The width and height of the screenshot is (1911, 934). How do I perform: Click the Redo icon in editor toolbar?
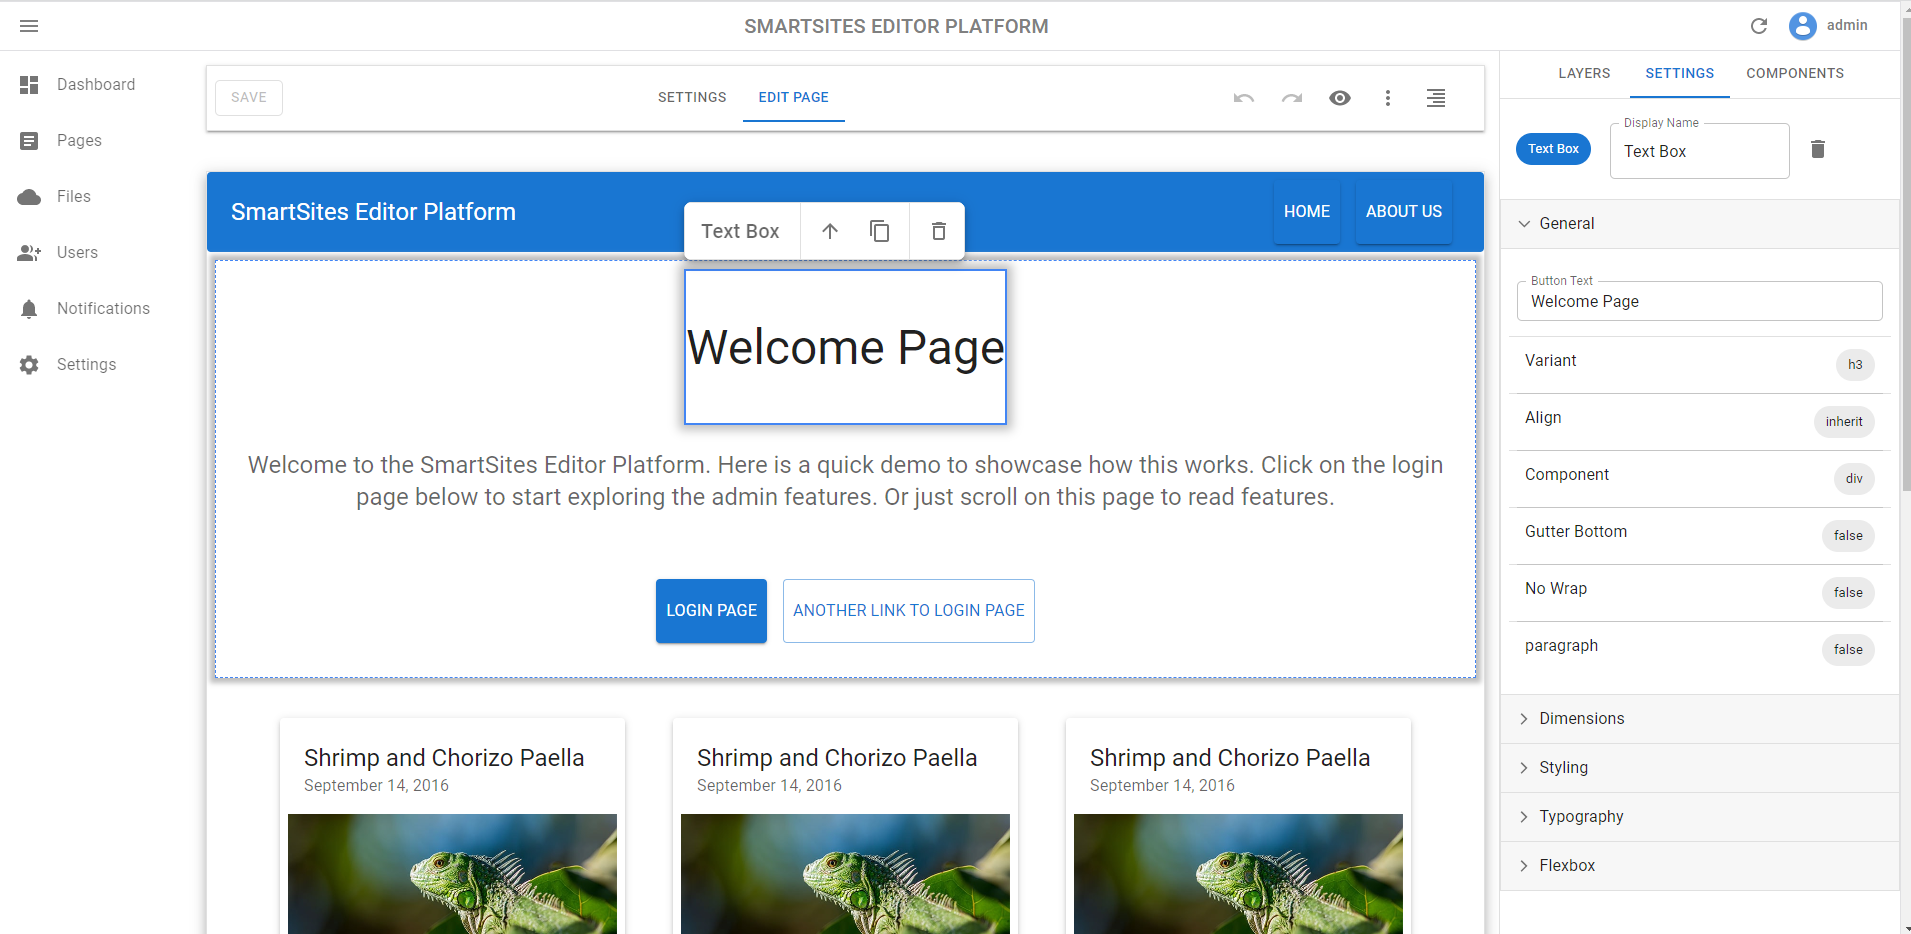1291,97
